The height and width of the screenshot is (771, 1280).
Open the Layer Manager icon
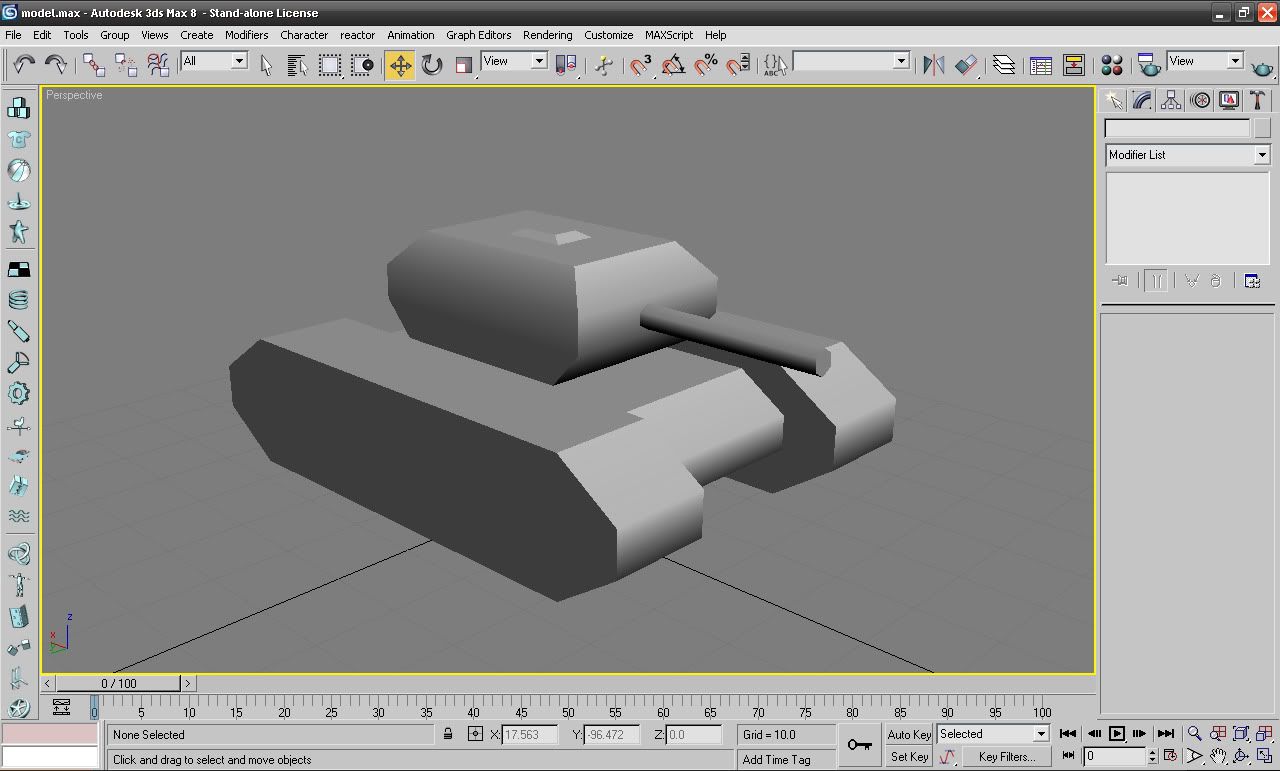point(1003,65)
